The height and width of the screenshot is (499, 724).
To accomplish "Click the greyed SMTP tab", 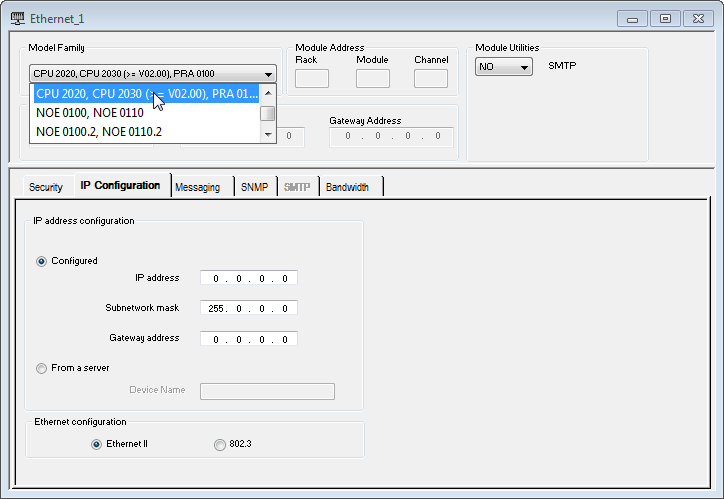I will coord(297,187).
